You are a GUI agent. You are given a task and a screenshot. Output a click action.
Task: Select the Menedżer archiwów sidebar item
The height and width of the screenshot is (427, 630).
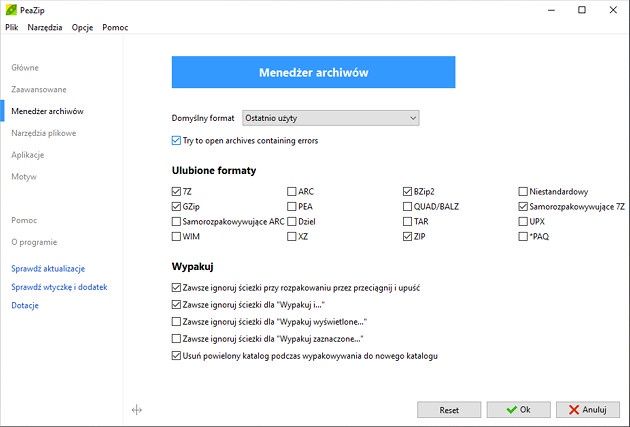tap(47, 111)
